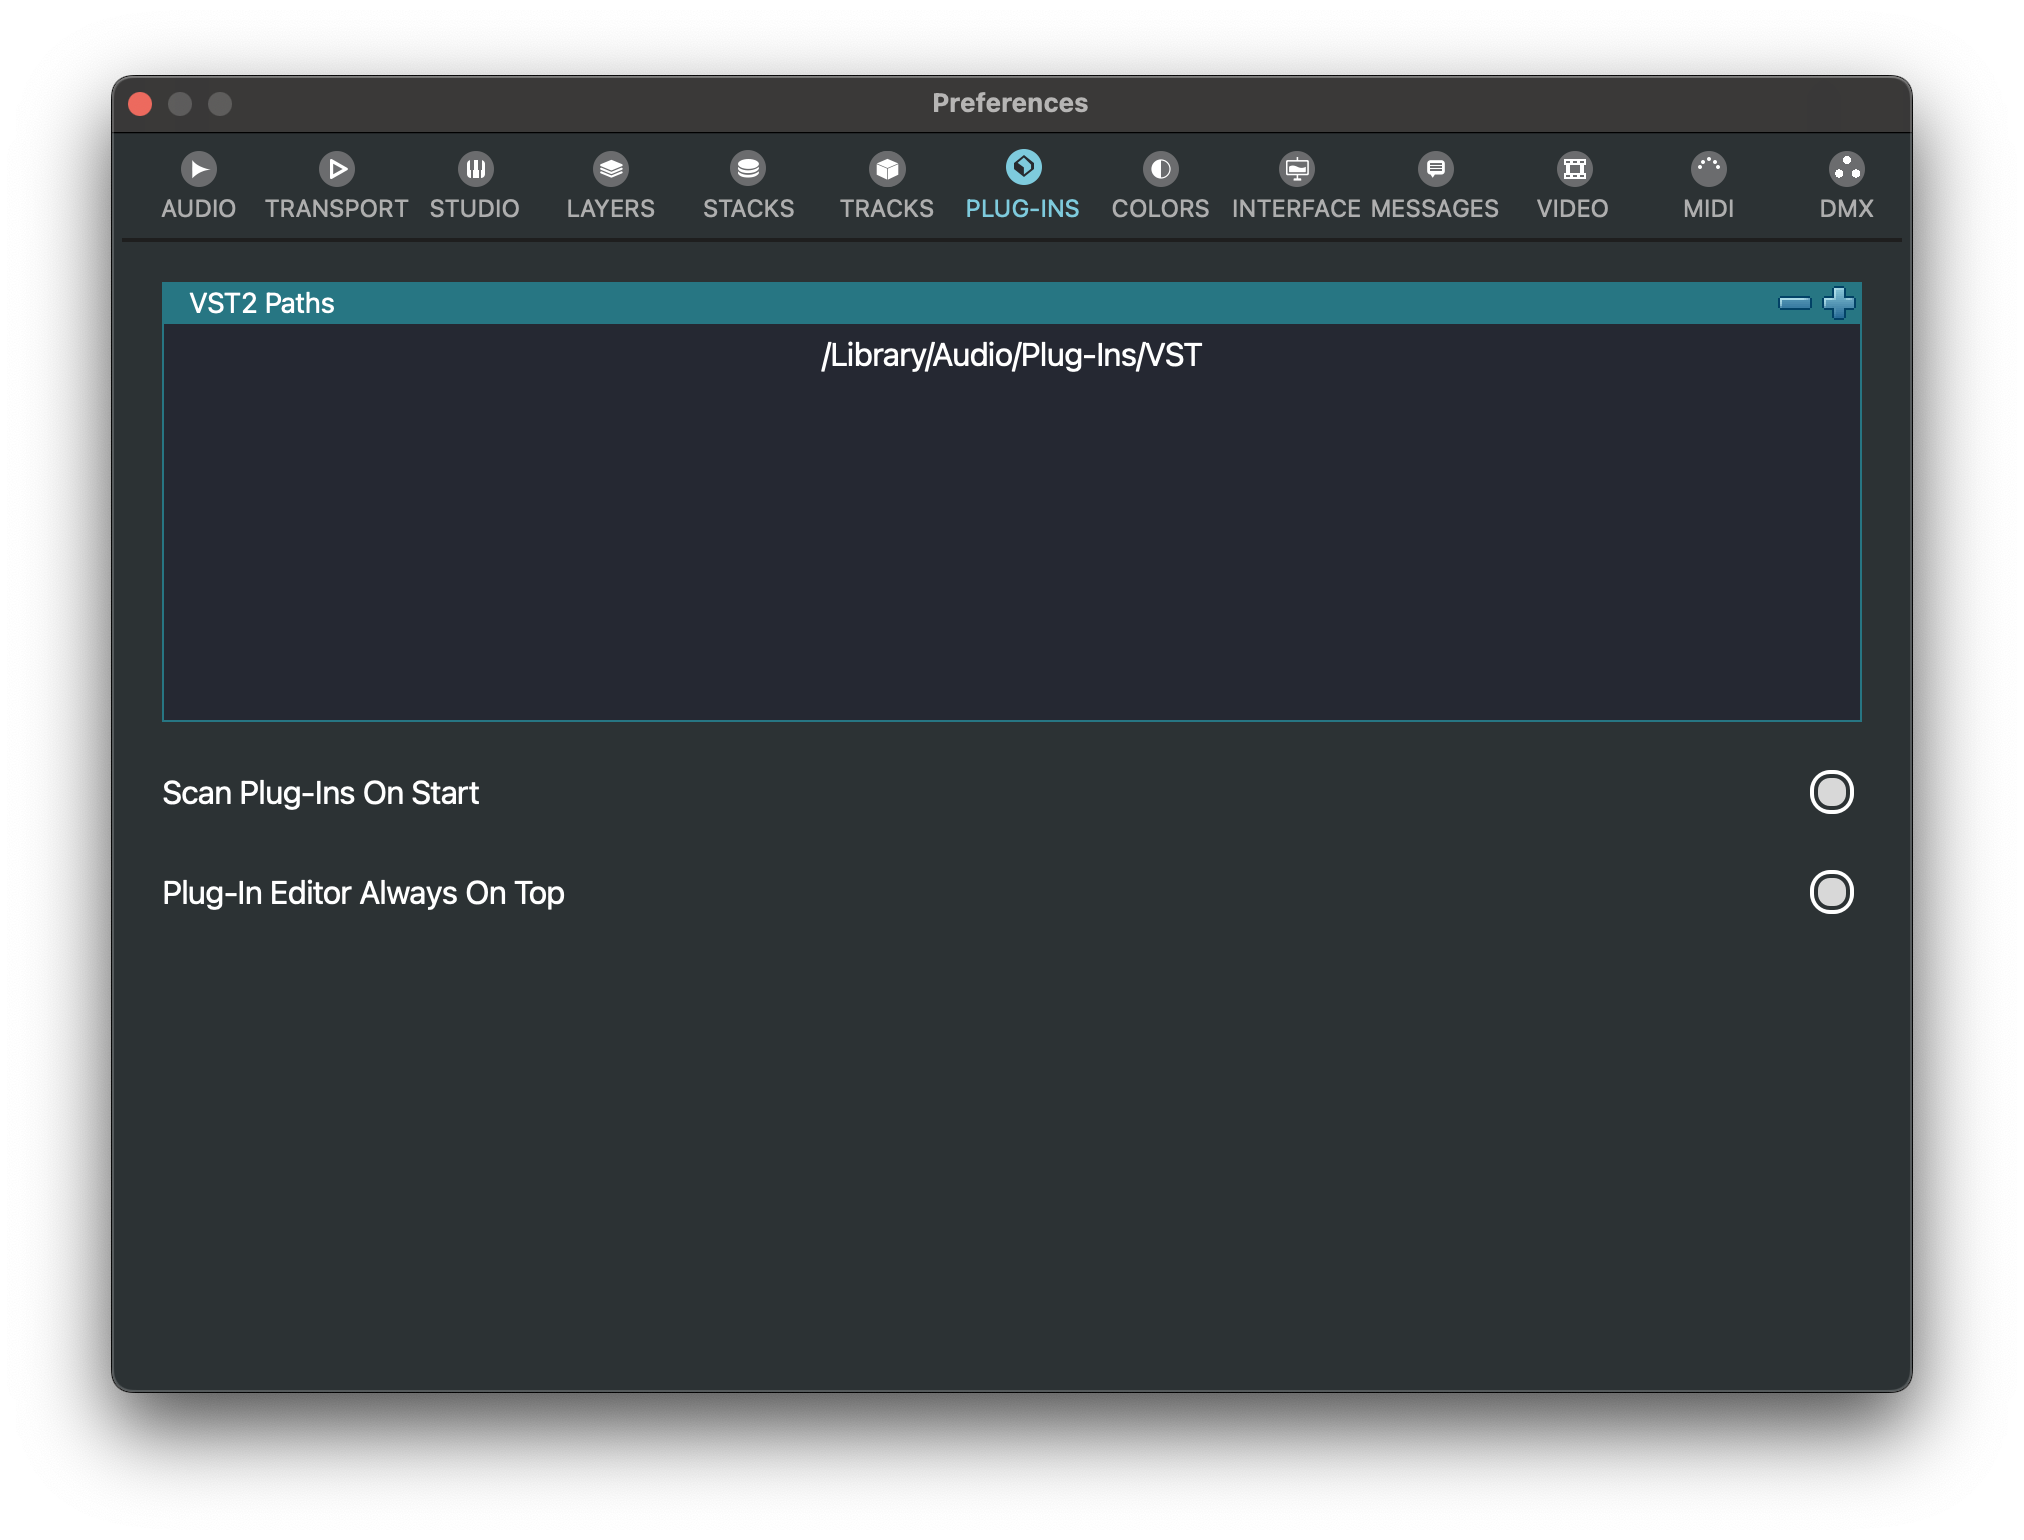
Task: Select the Messages speech bubble icon
Action: pyautogui.click(x=1435, y=169)
